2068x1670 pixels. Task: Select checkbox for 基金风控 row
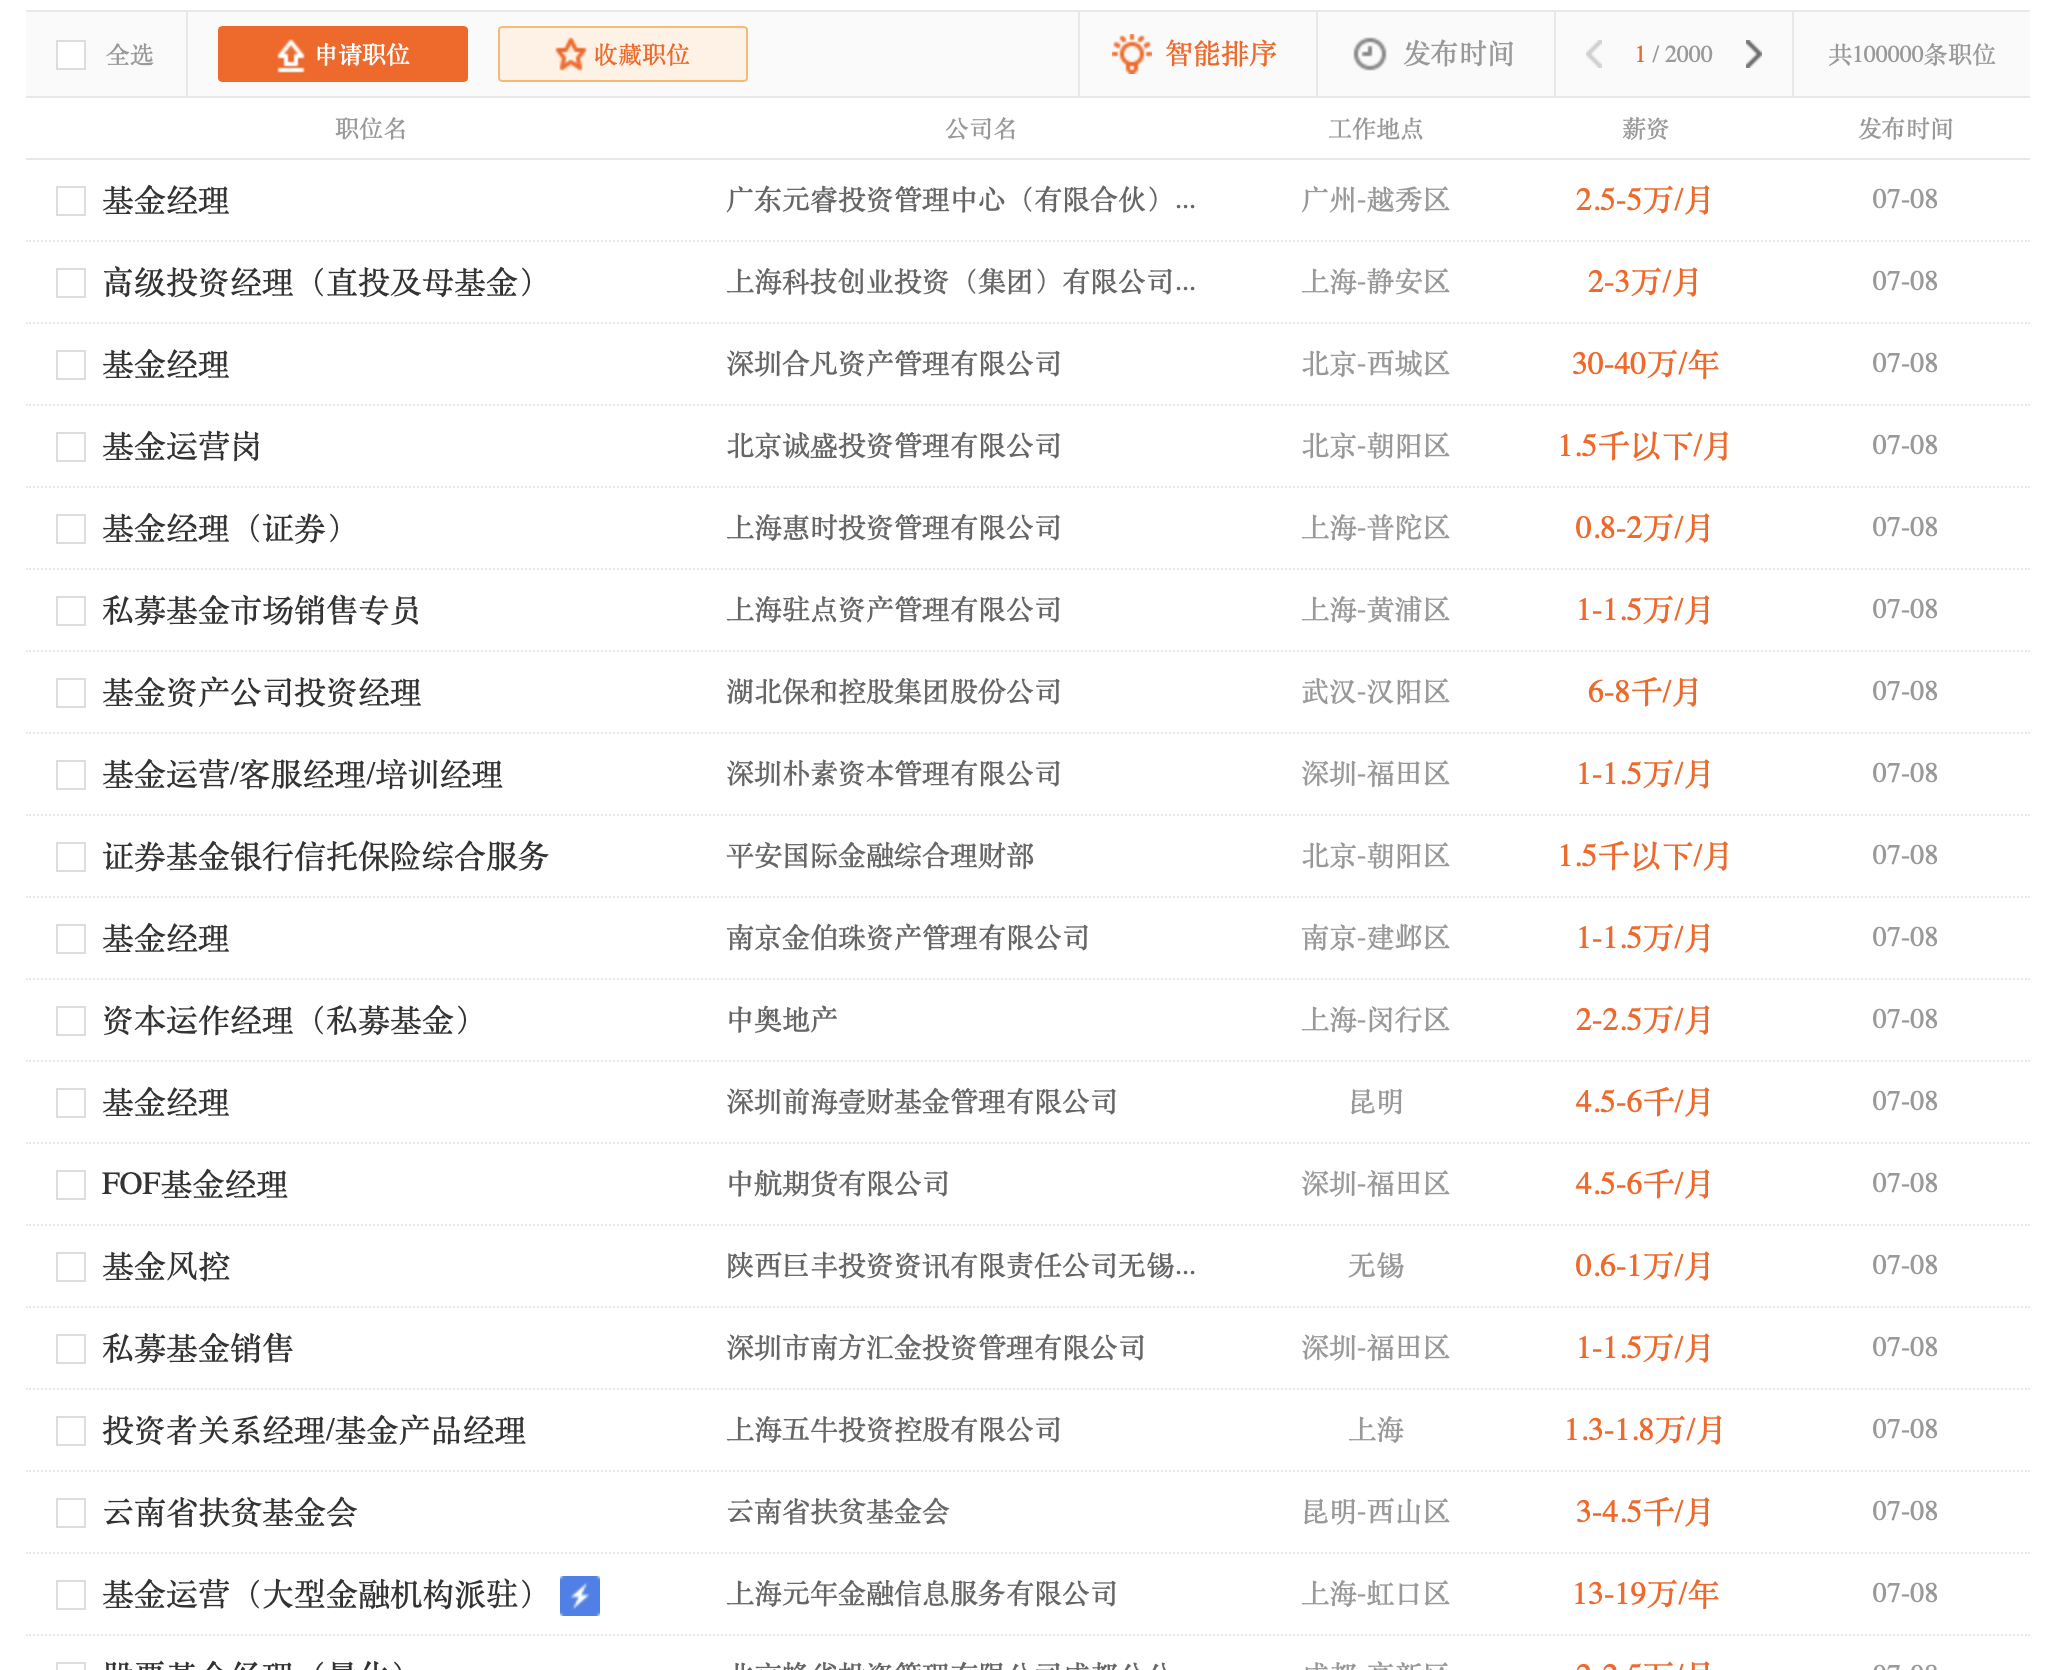pyautogui.click(x=71, y=1267)
